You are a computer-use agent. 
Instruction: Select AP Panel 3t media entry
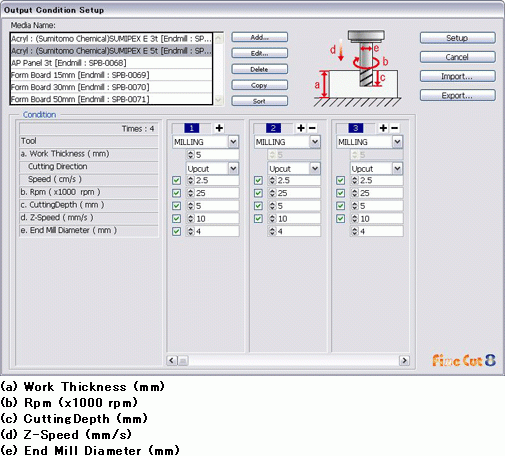pyautogui.click(x=111, y=63)
